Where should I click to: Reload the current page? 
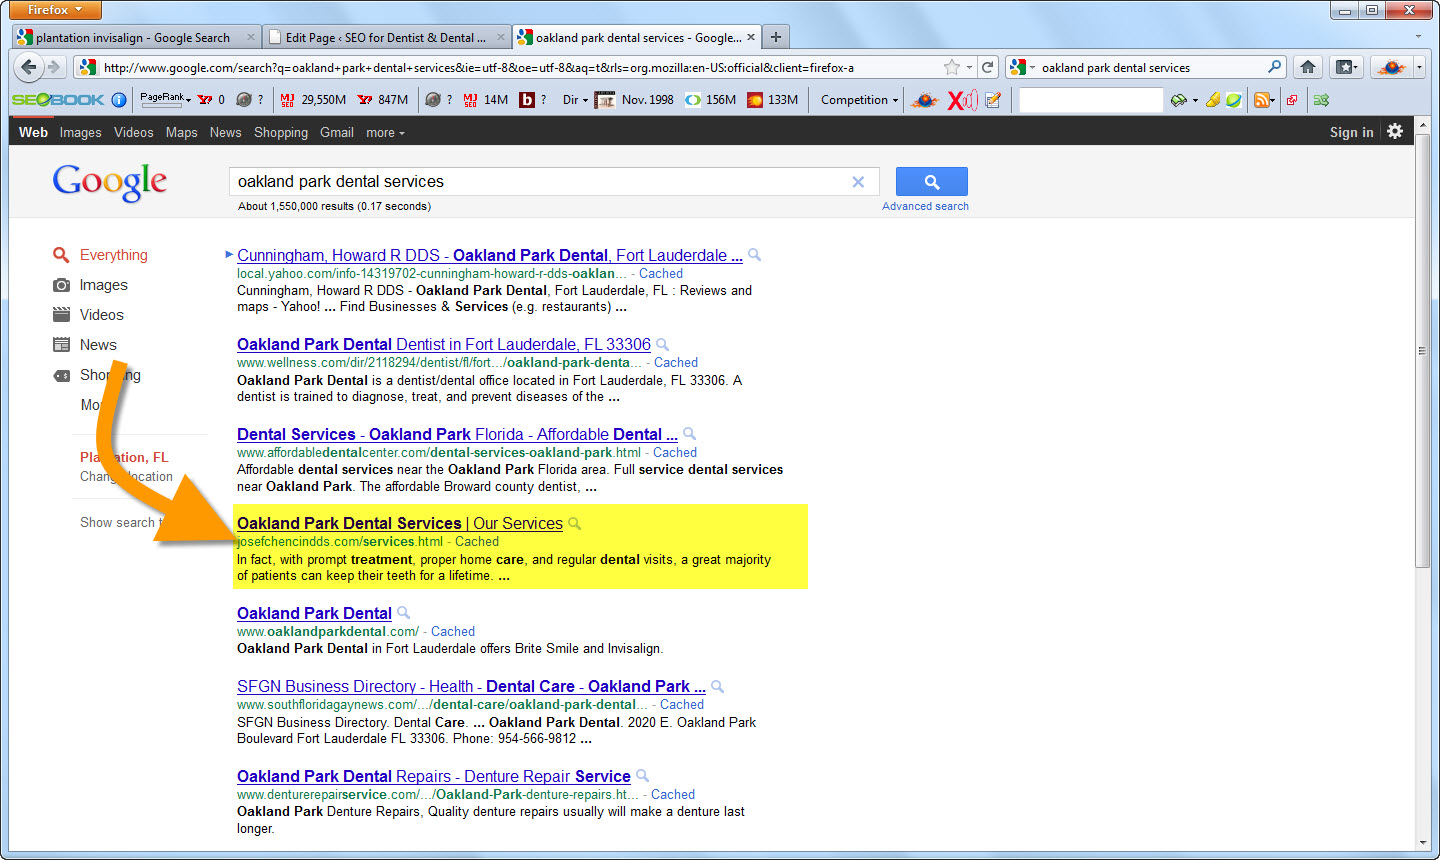click(988, 67)
